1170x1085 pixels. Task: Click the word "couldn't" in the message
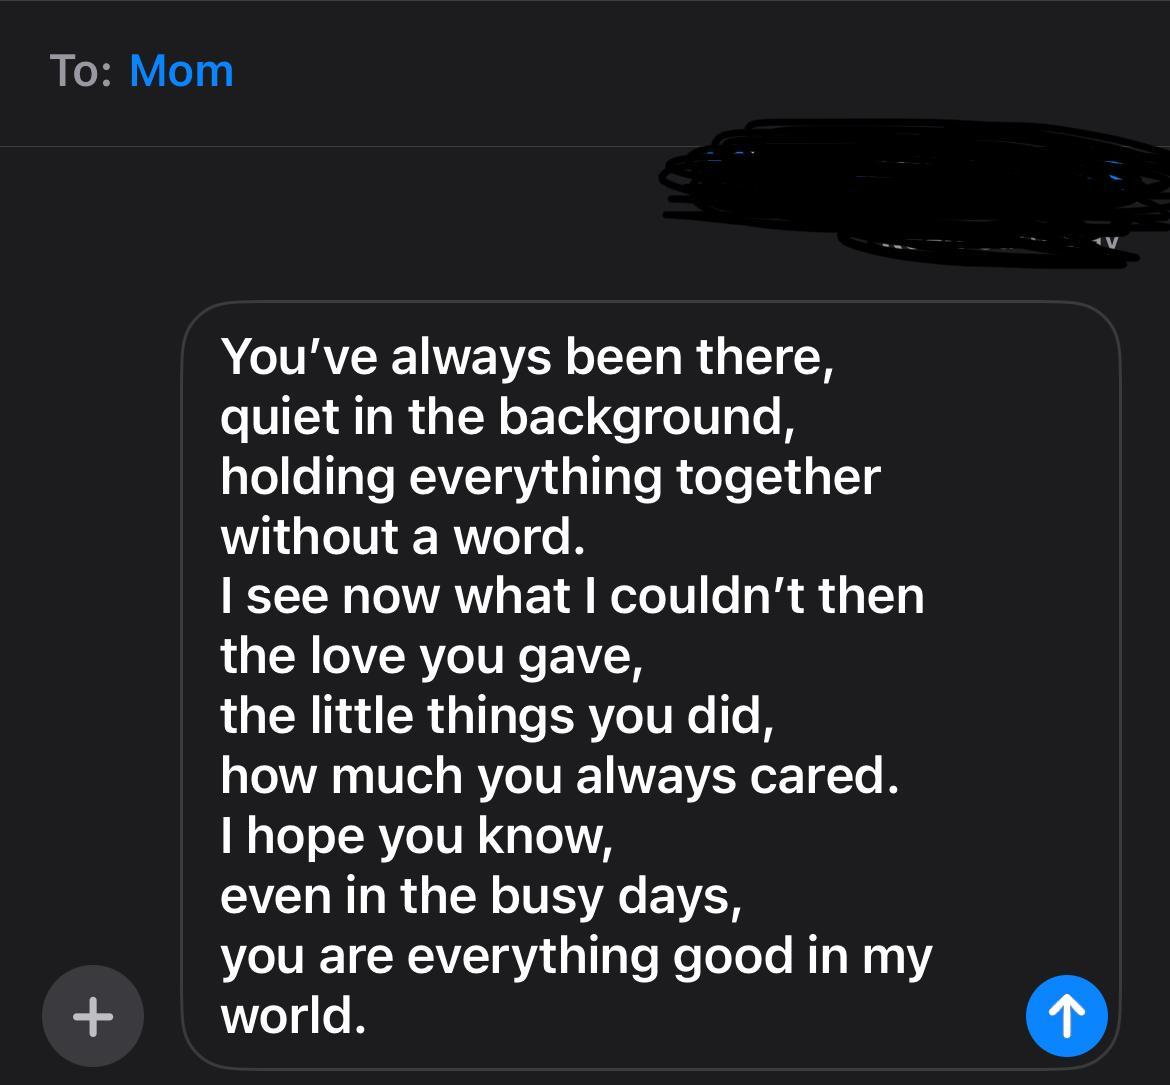click(707, 597)
